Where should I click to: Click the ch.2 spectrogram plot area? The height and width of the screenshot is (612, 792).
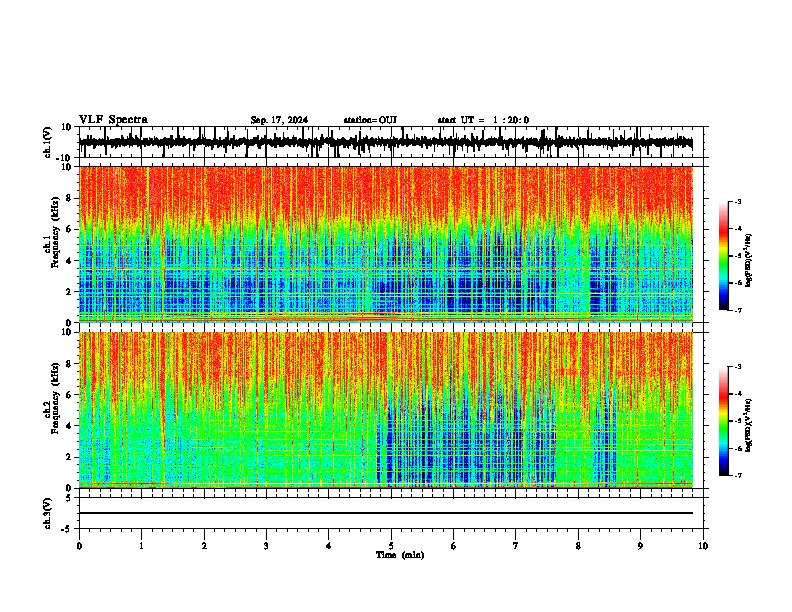tap(385, 410)
